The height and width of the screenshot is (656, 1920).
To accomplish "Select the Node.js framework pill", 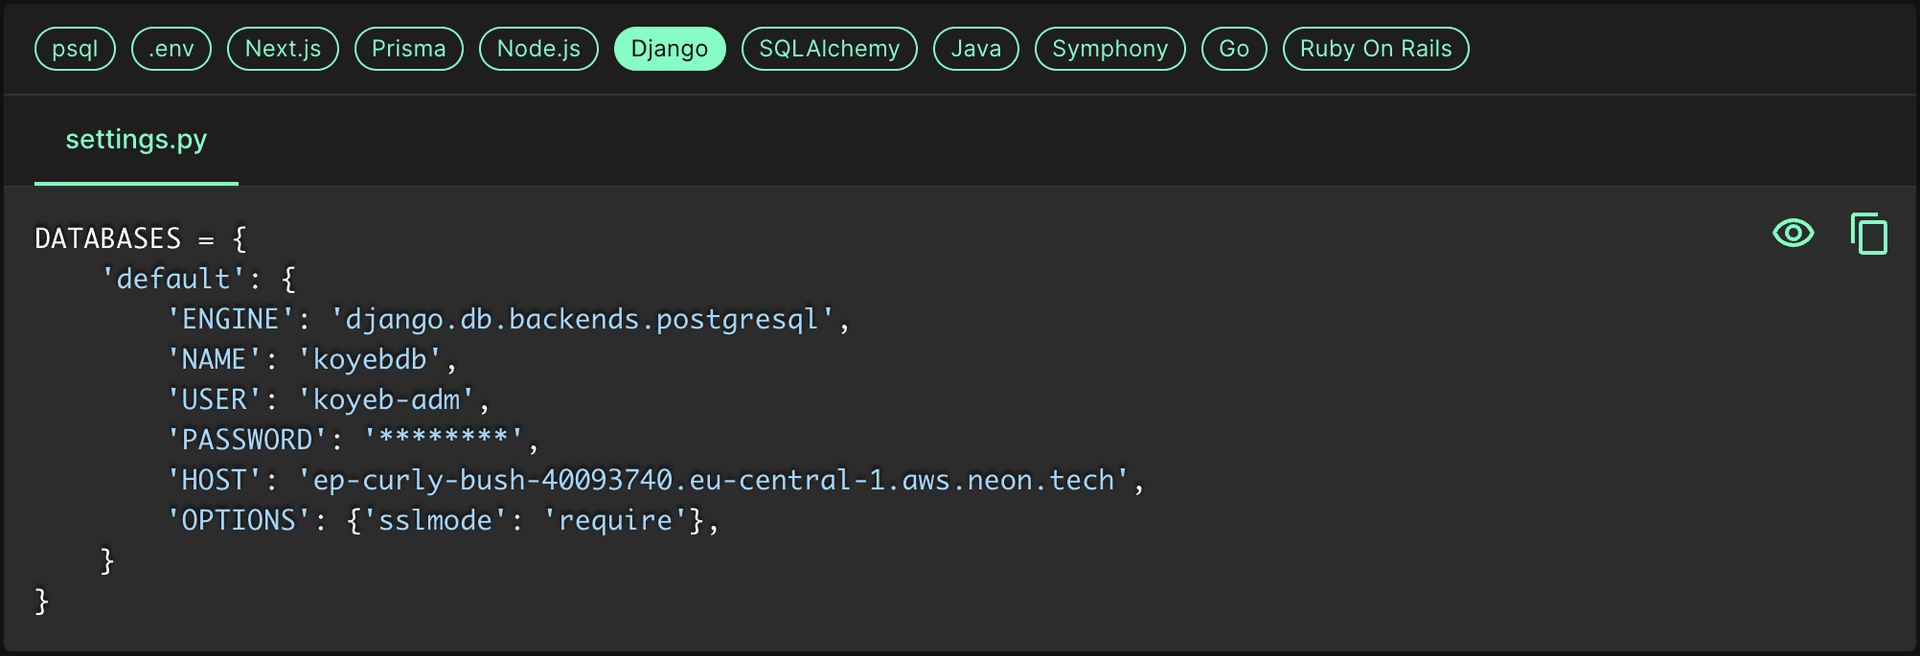I will coord(538,48).
